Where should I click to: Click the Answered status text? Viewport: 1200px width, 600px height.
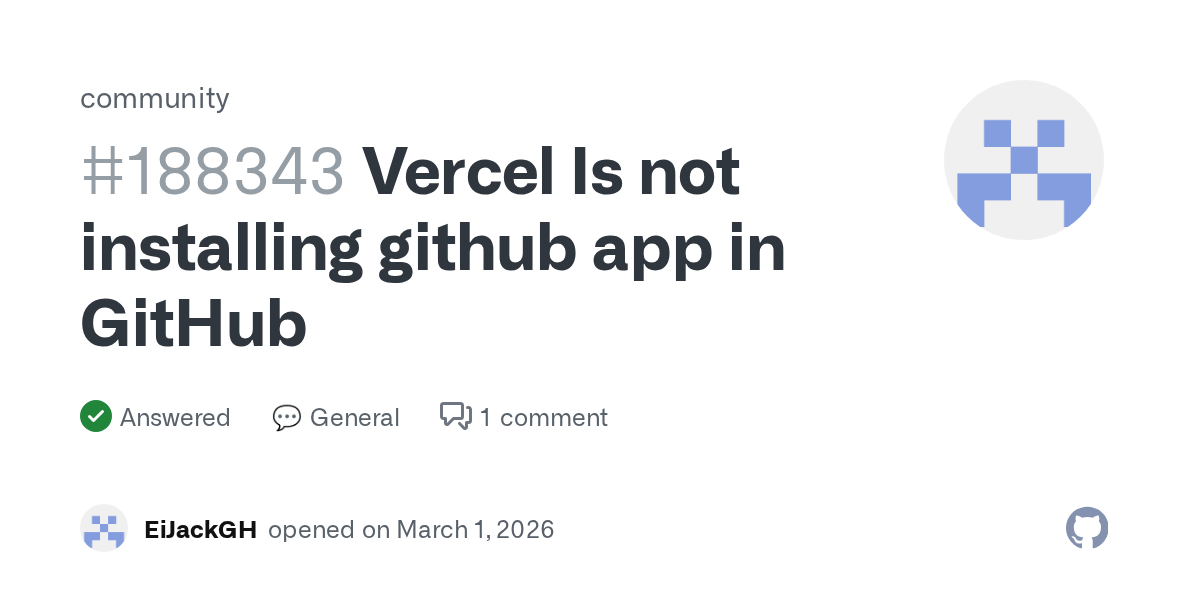click(x=175, y=417)
